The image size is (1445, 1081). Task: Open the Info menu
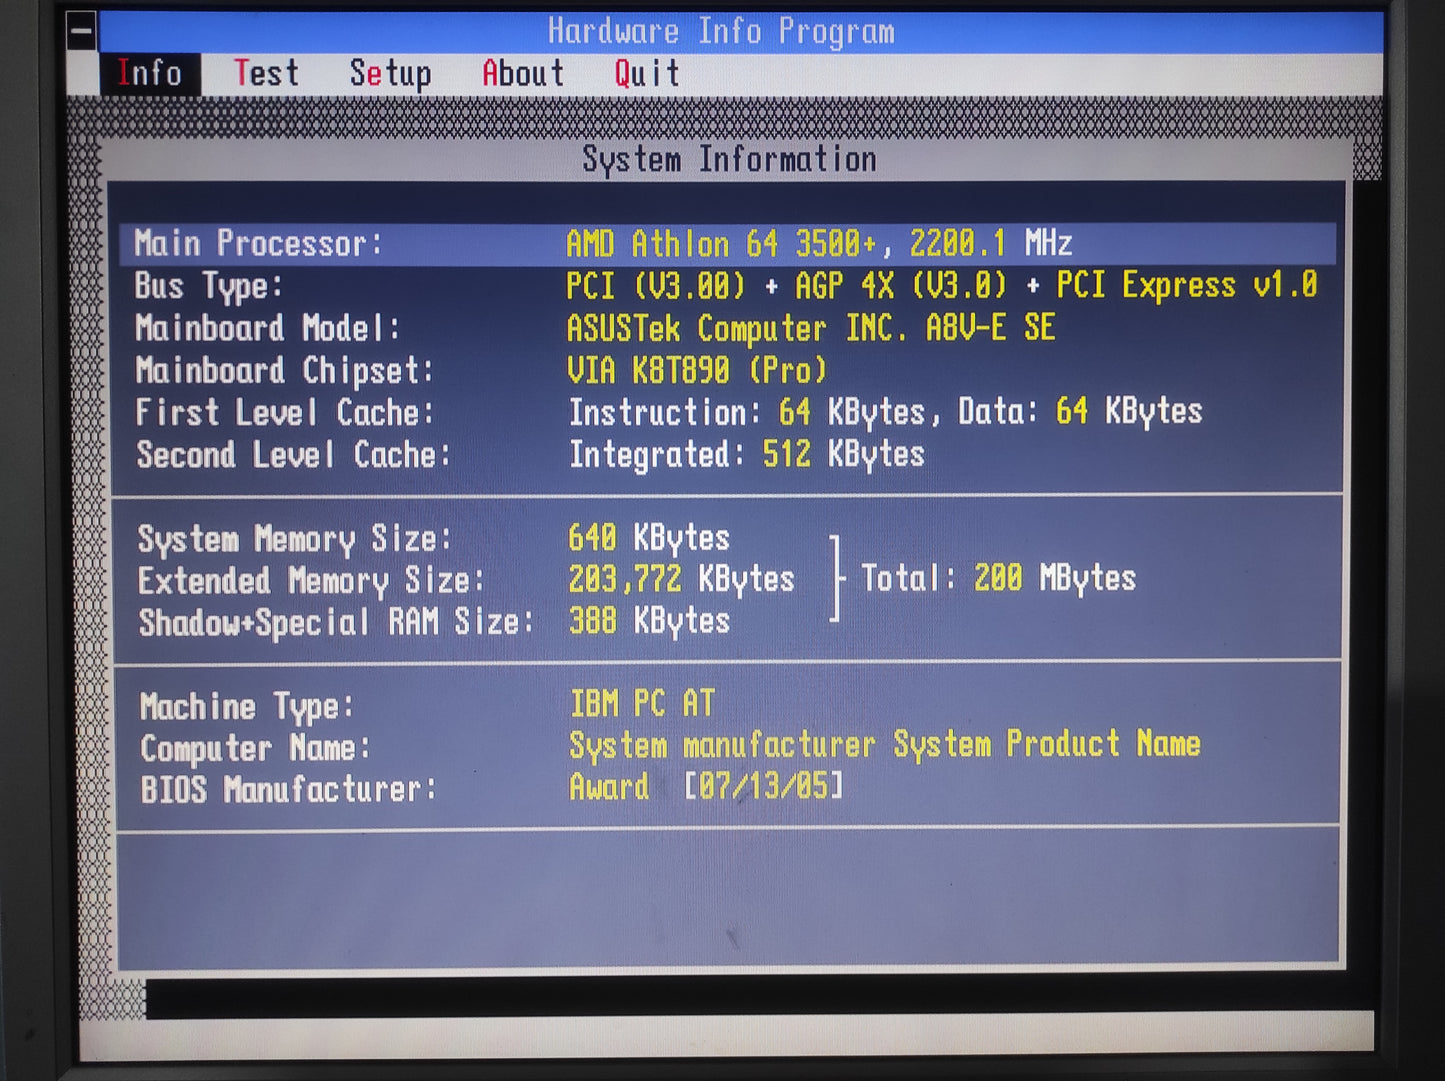coord(150,74)
